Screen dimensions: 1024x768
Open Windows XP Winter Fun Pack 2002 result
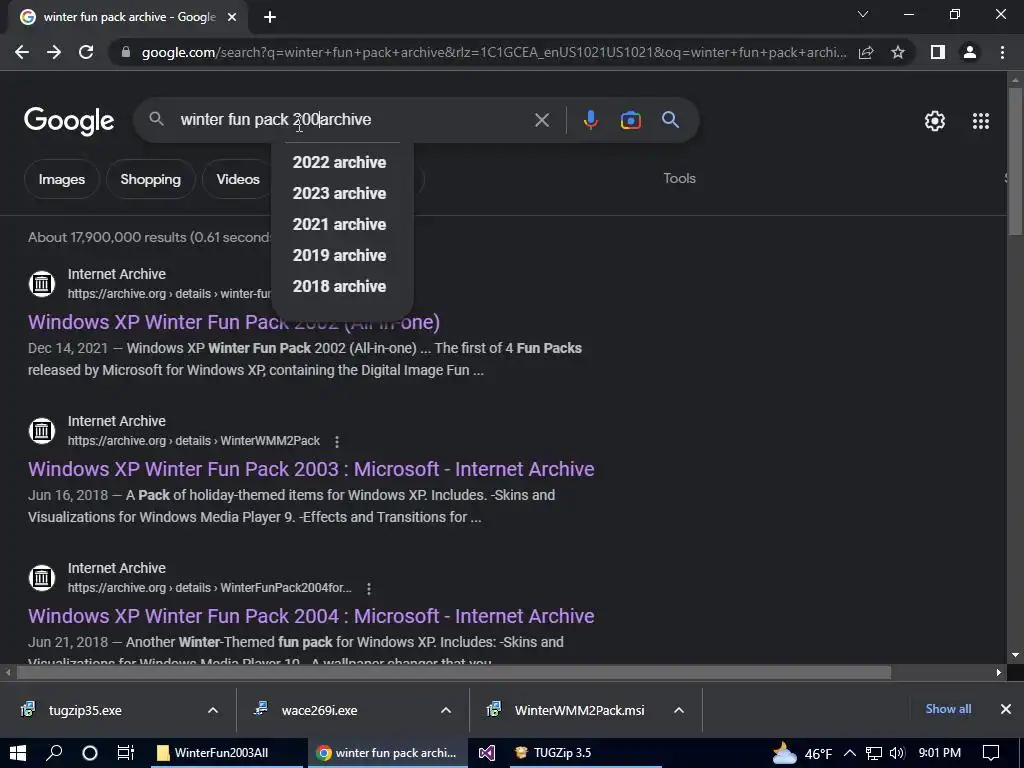234,322
